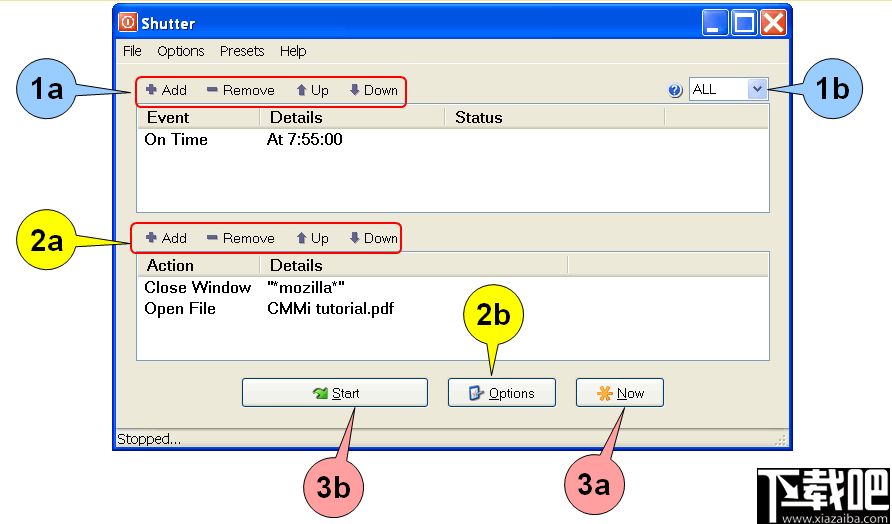Click the blue help question mark icon

coord(675,90)
